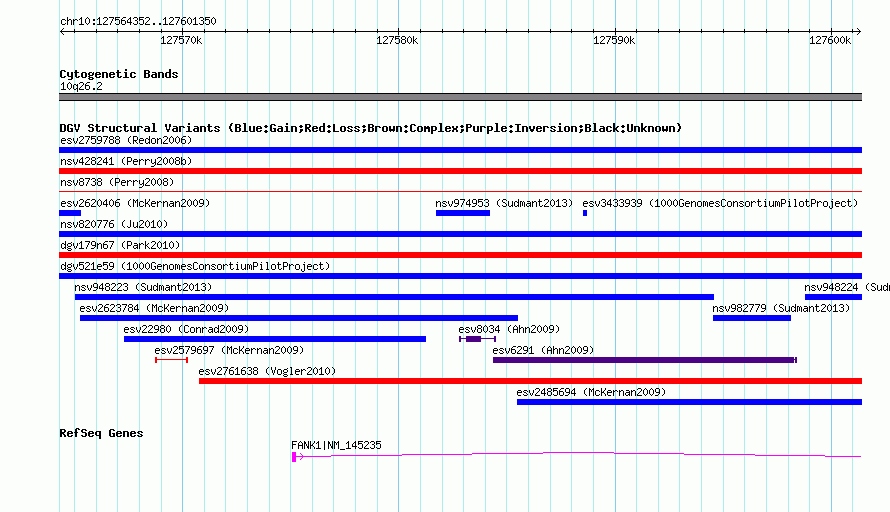Click the dgv179n67 (Park2010) label

click(120, 245)
